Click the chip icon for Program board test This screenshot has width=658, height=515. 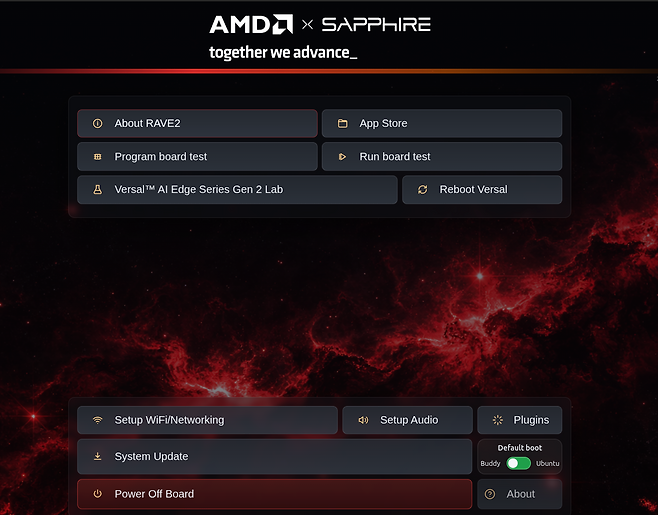[x=97, y=157]
